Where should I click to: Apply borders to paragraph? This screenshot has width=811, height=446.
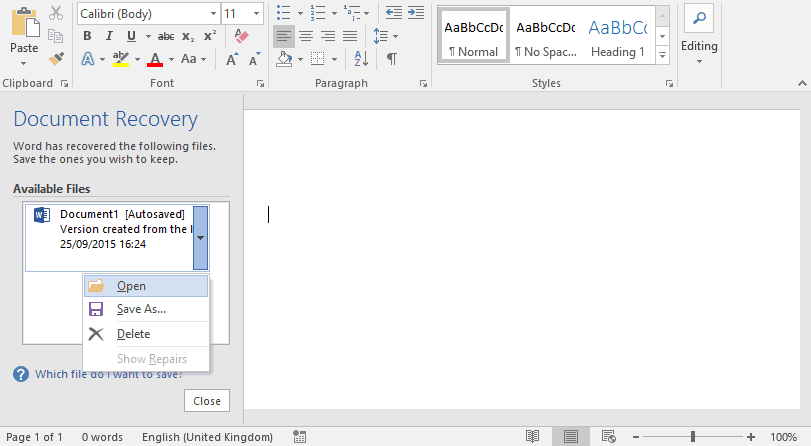point(318,59)
